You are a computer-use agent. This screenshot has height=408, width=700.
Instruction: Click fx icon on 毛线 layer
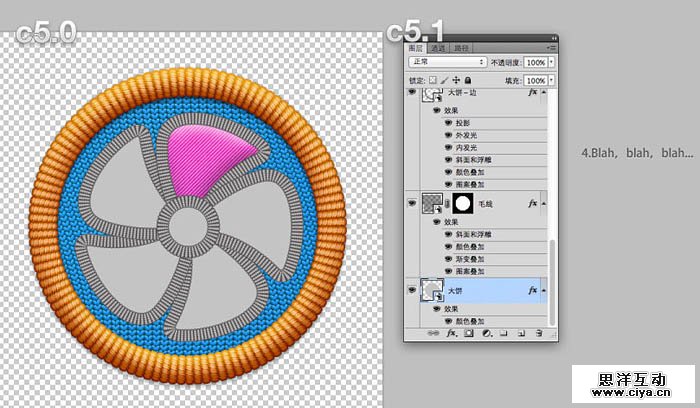532,204
